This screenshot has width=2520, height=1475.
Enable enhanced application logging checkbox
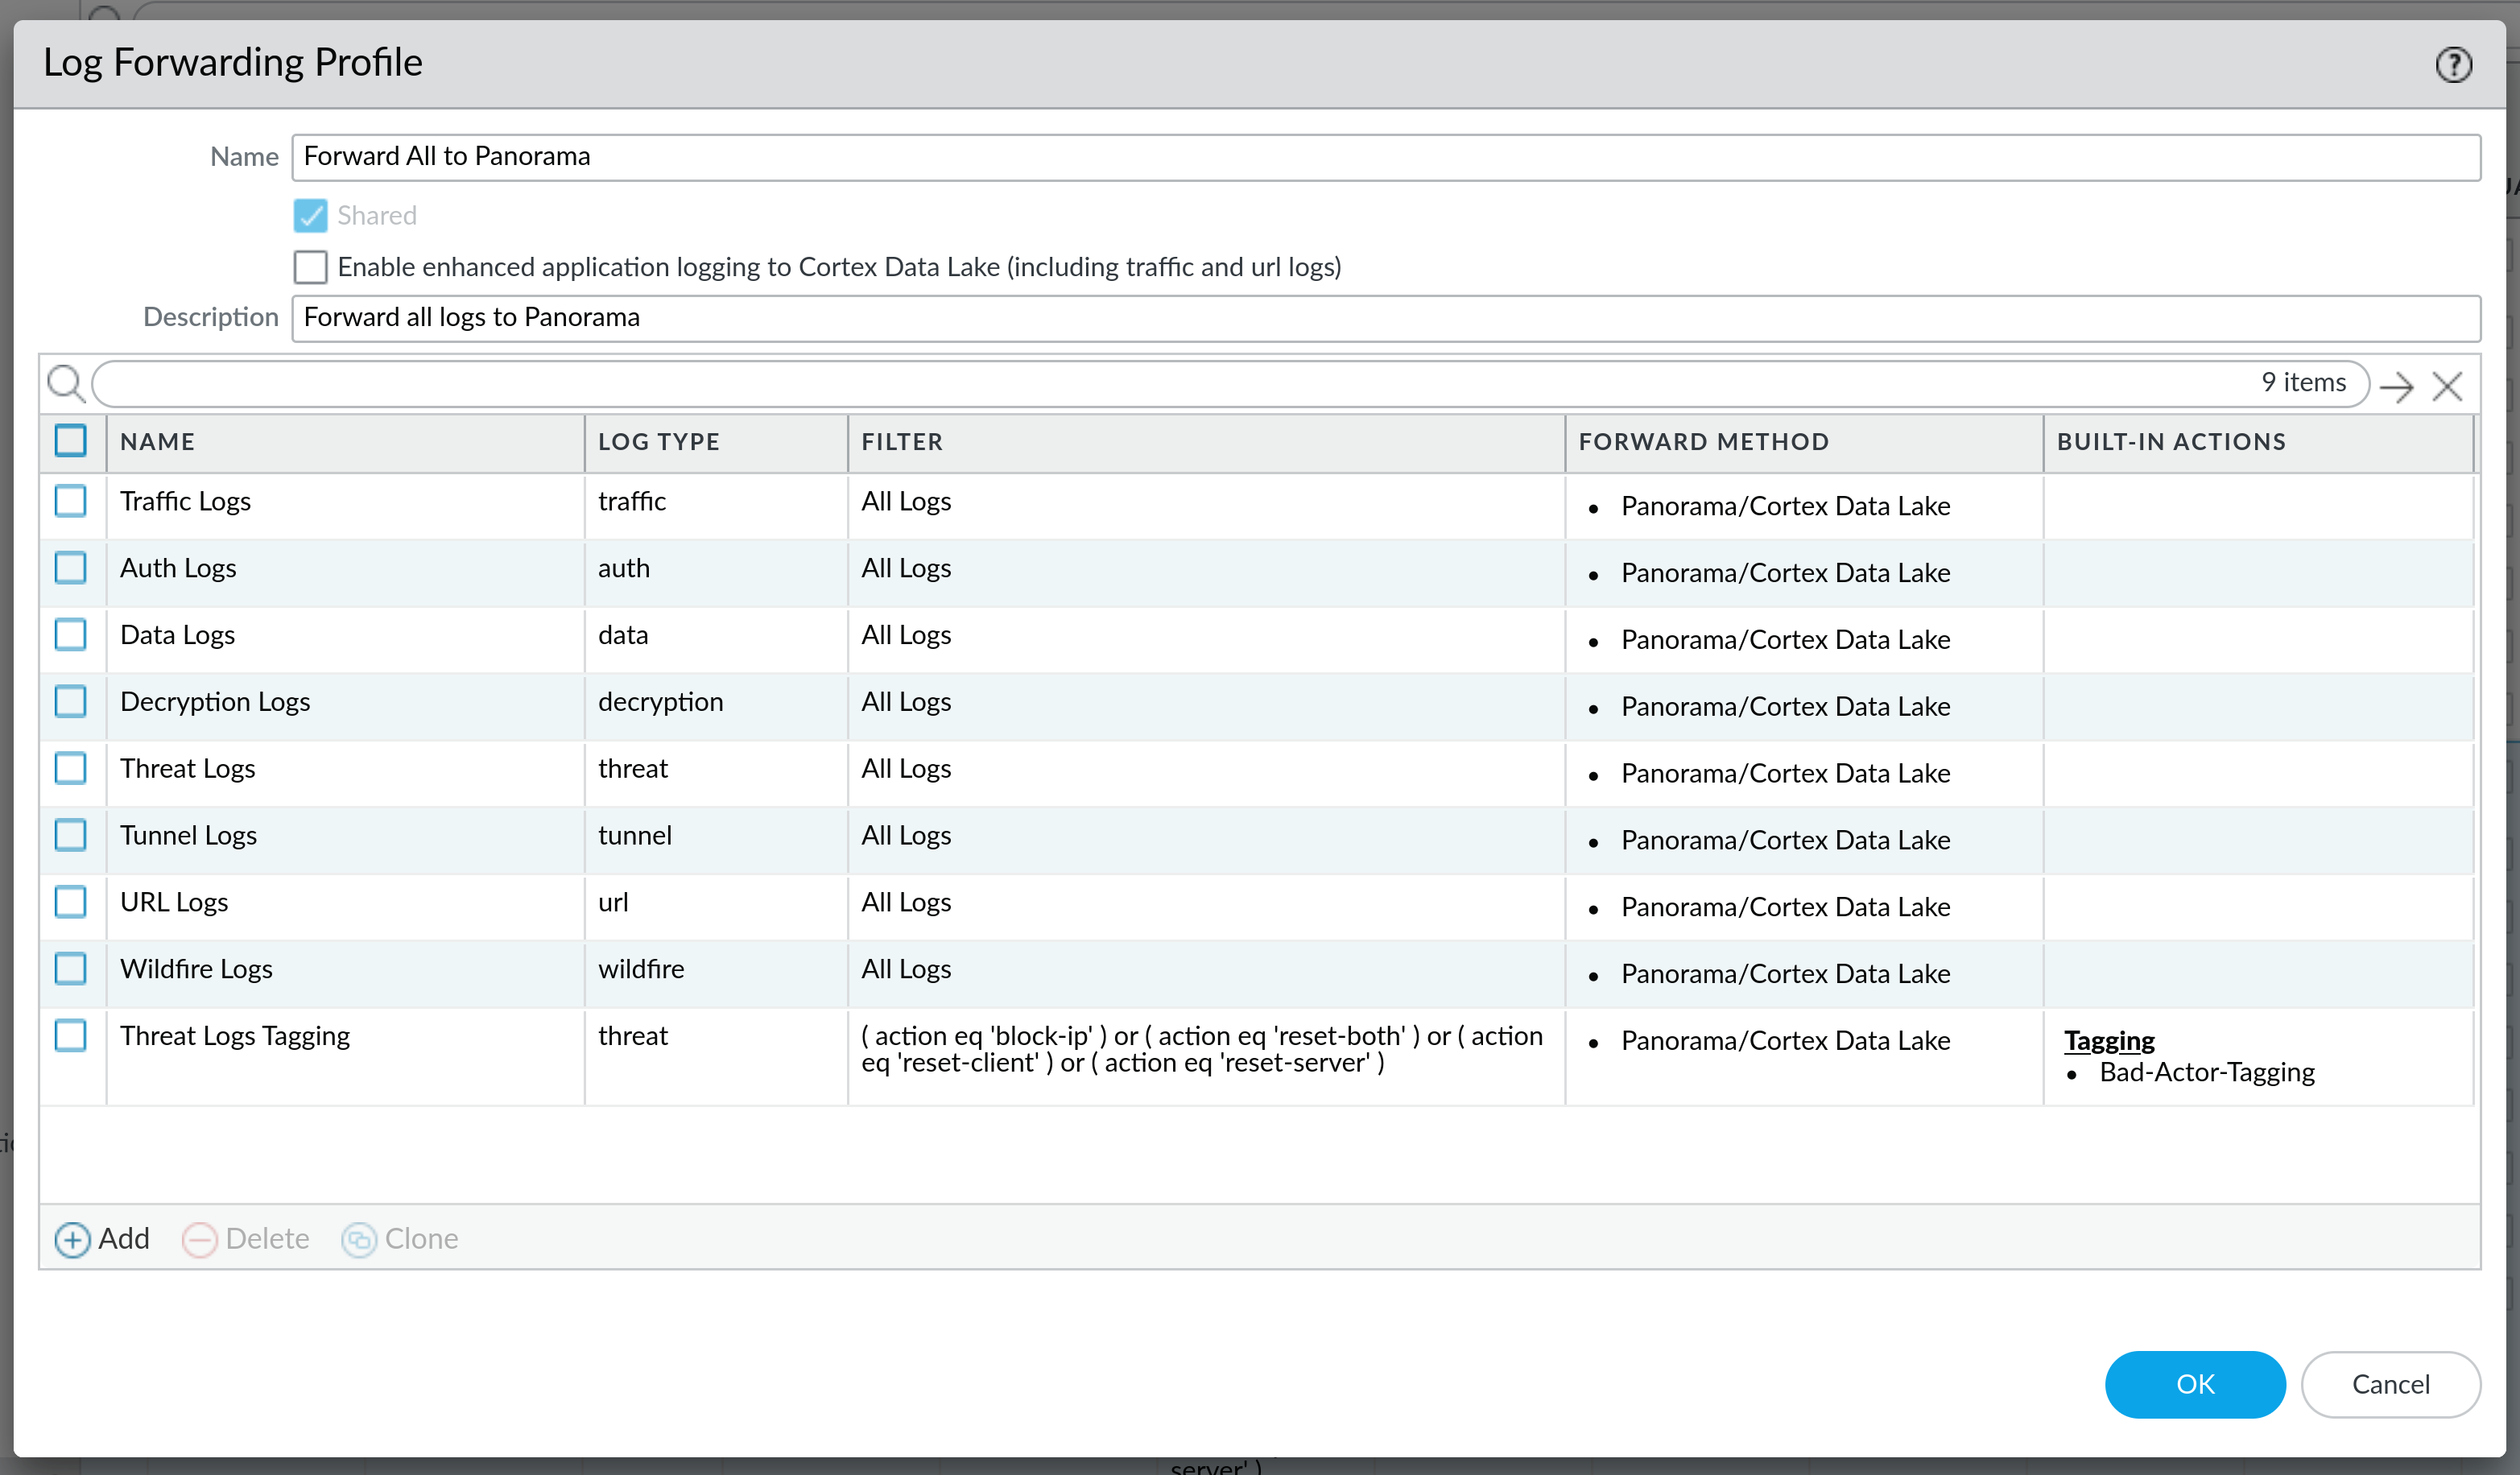310,267
